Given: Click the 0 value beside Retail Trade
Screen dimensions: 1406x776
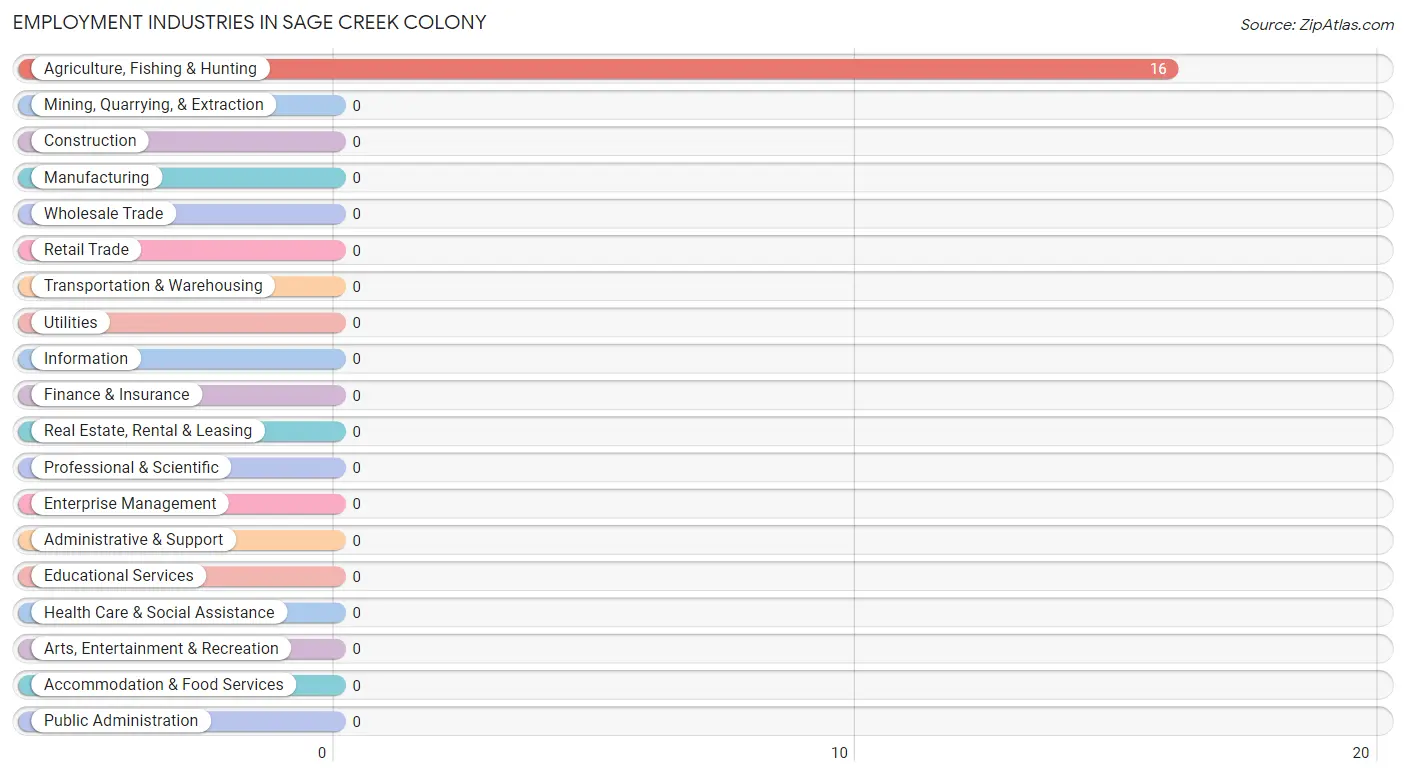Looking at the screenshot, I should pyautogui.click(x=356, y=251).
